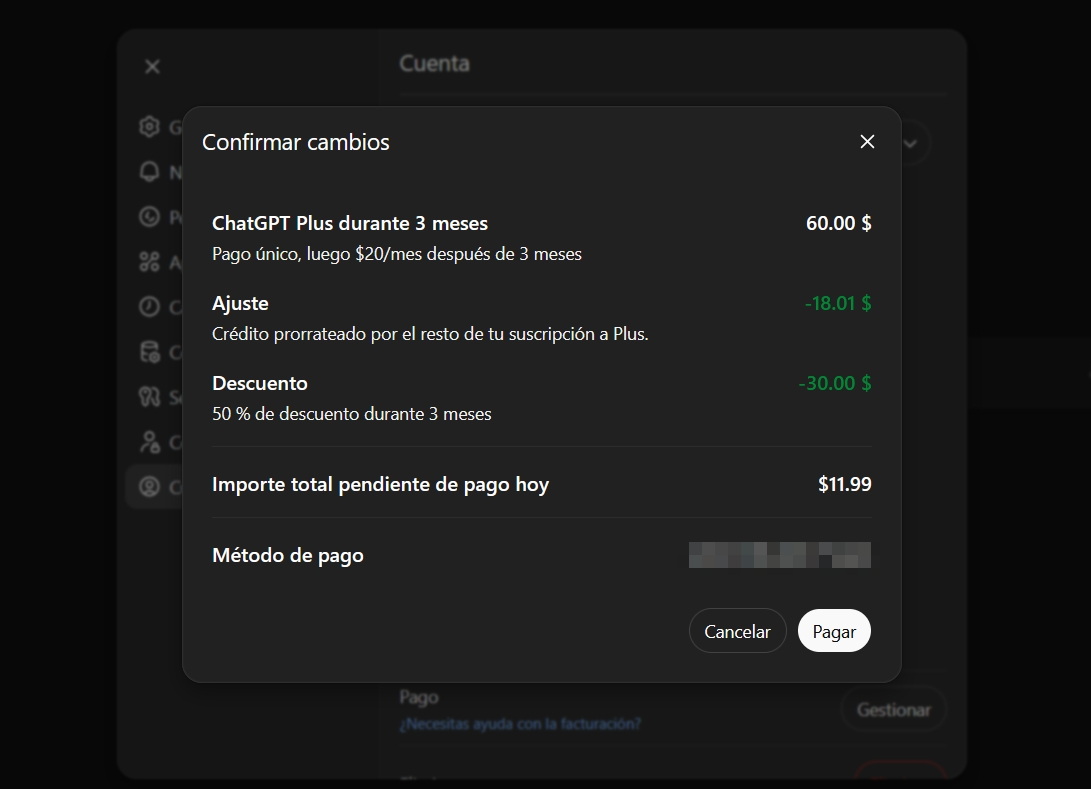Click the Security icon in settings sidebar
Image resolution: width=1091 pixels, height=789 pixels.
(150, 397)
